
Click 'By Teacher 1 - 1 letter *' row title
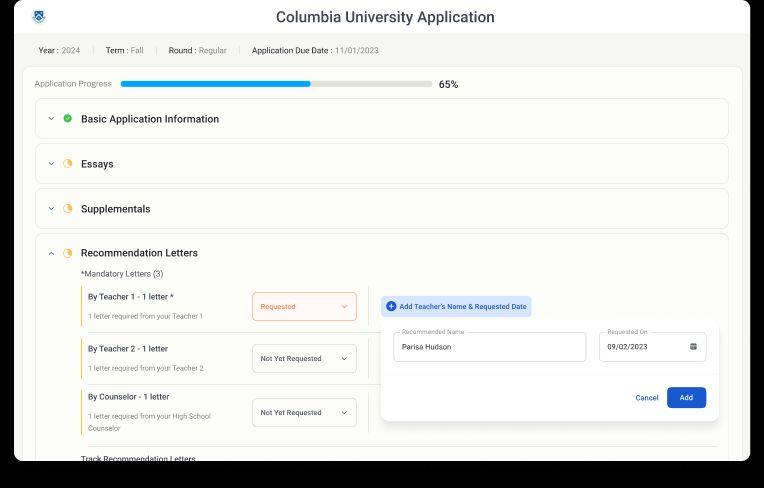click(131, 297)
